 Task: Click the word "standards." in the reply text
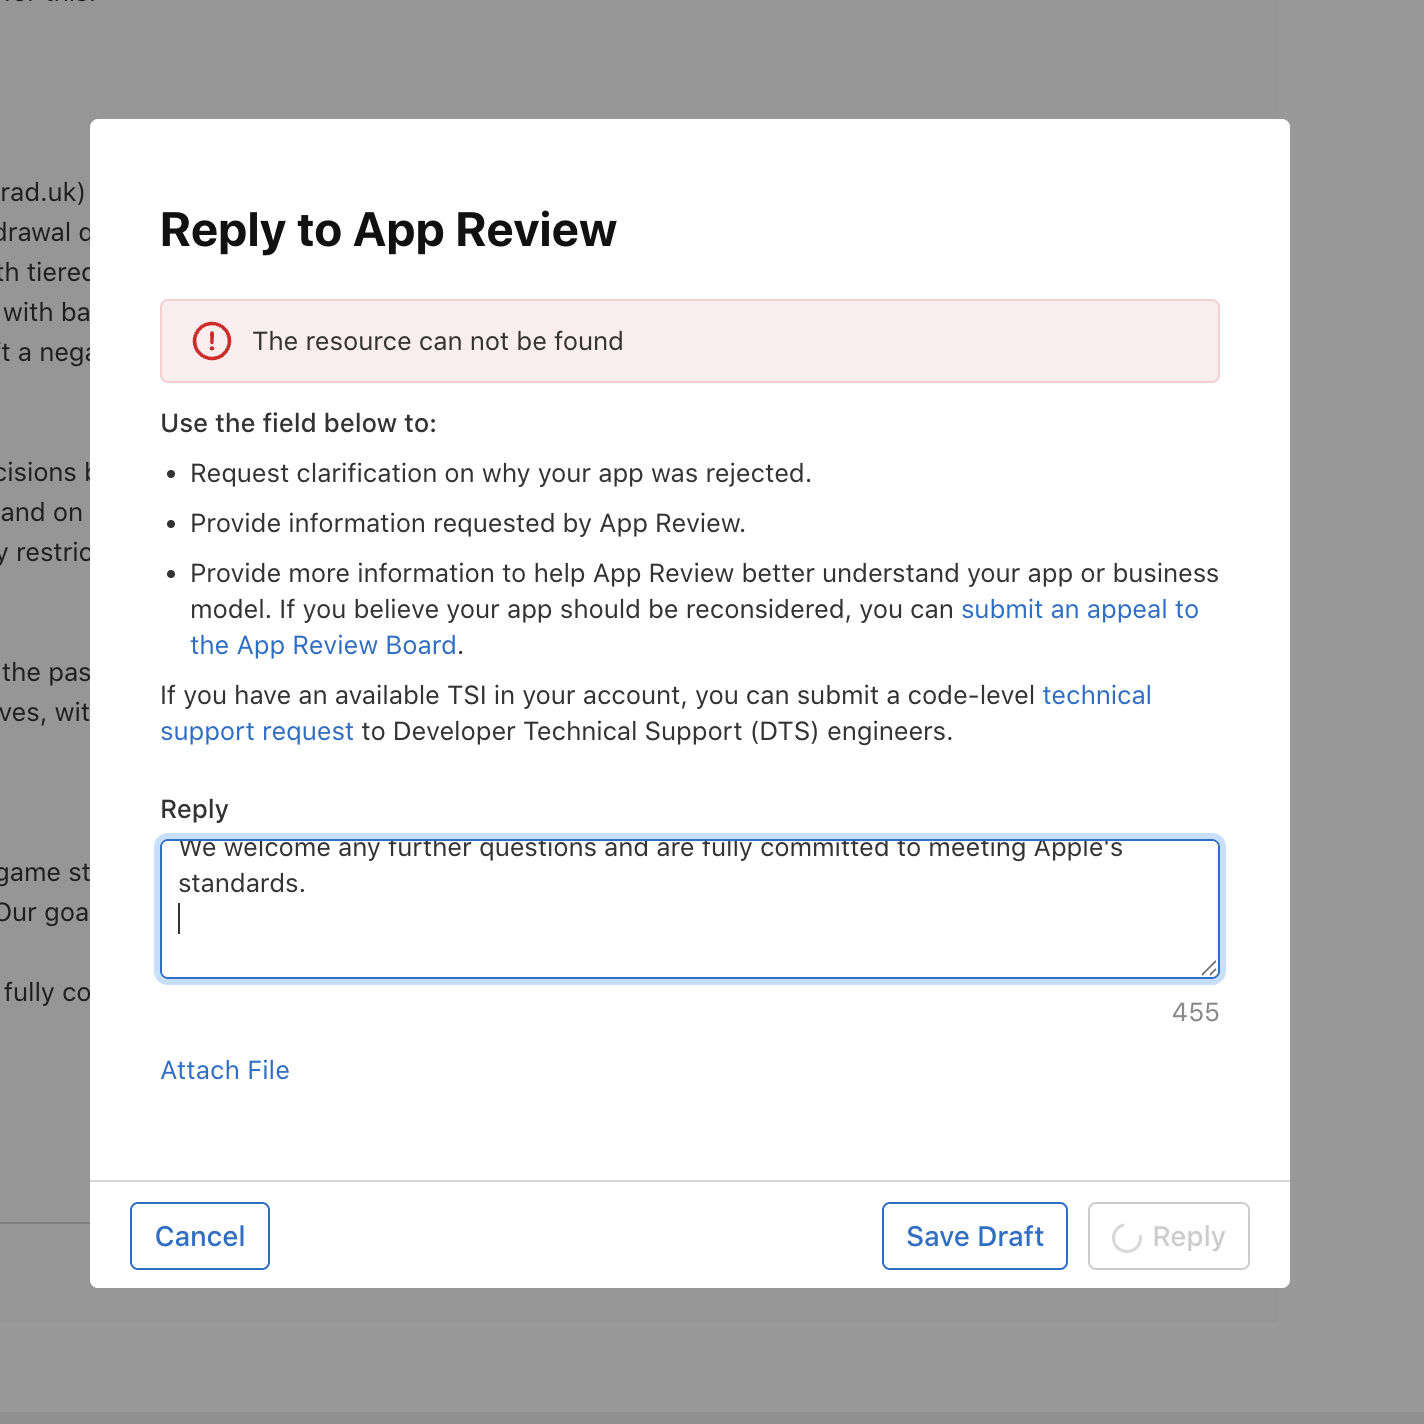[x=241, y=883]
